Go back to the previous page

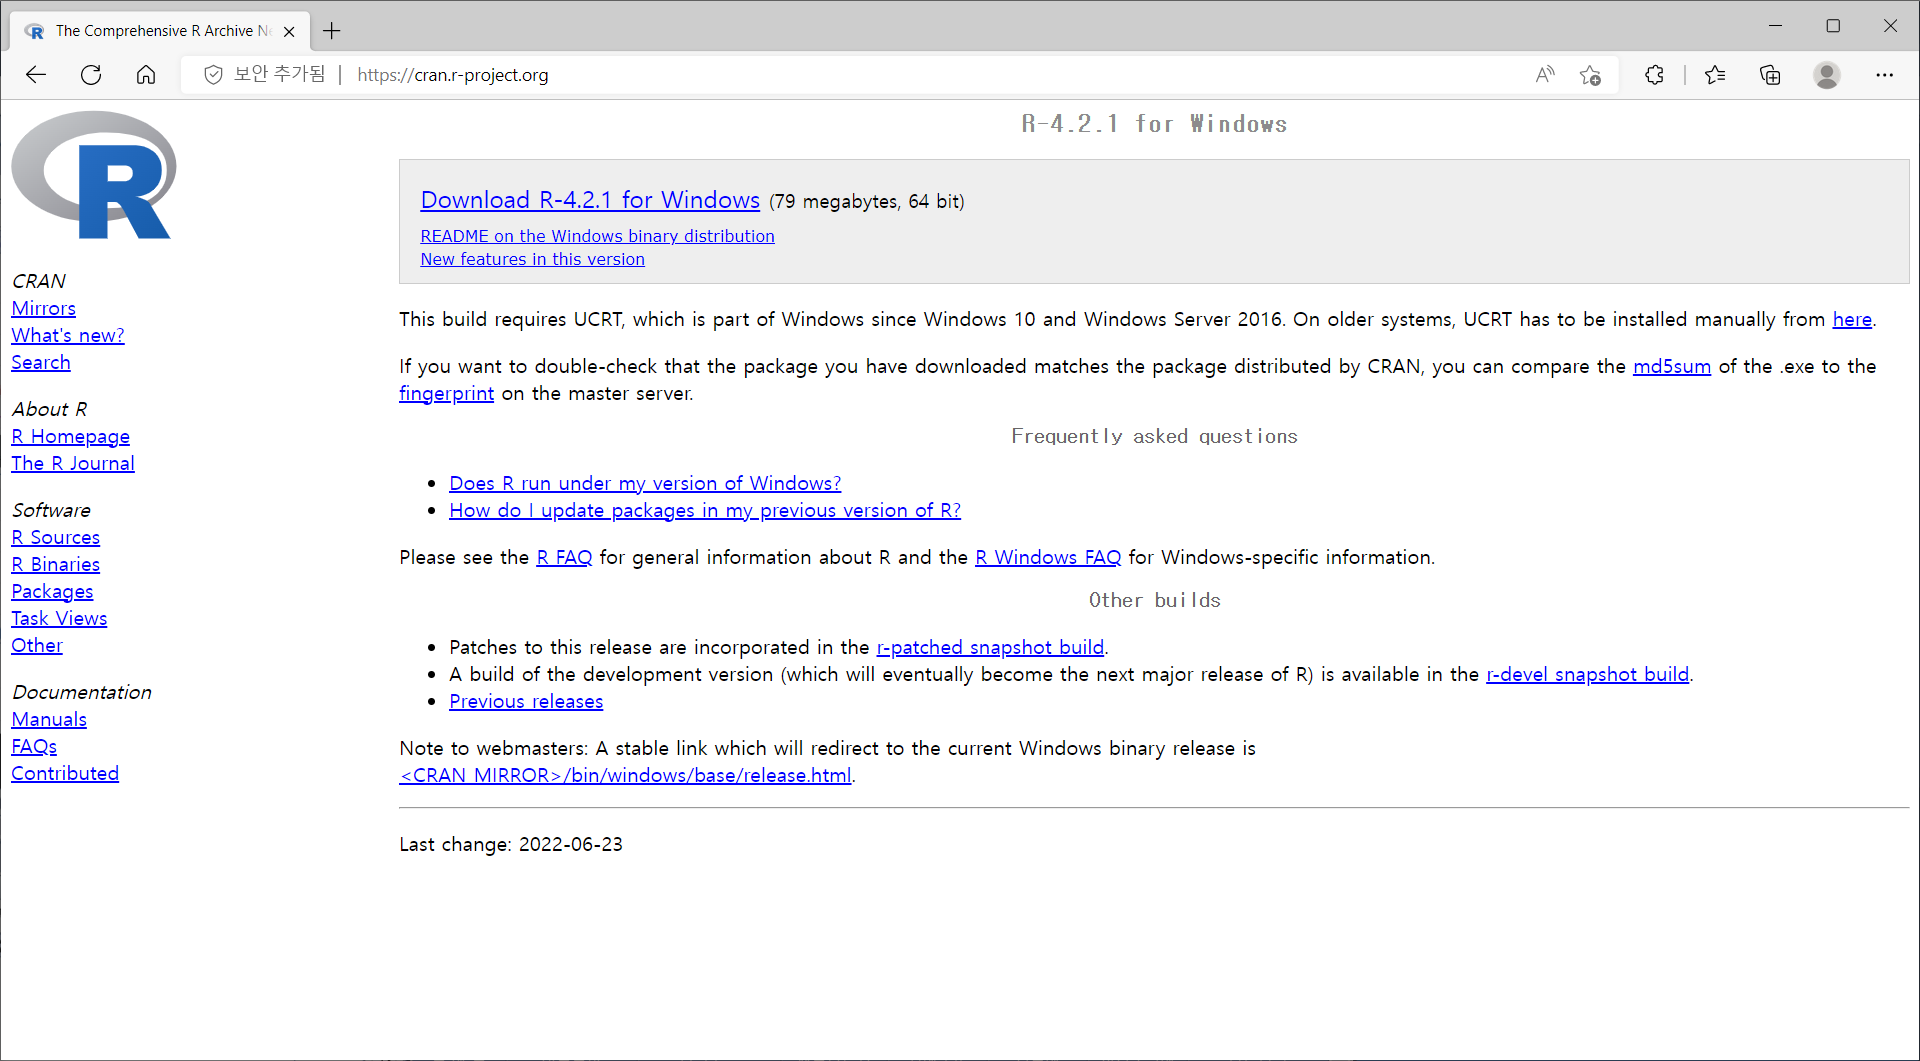(x=36, y=75)
